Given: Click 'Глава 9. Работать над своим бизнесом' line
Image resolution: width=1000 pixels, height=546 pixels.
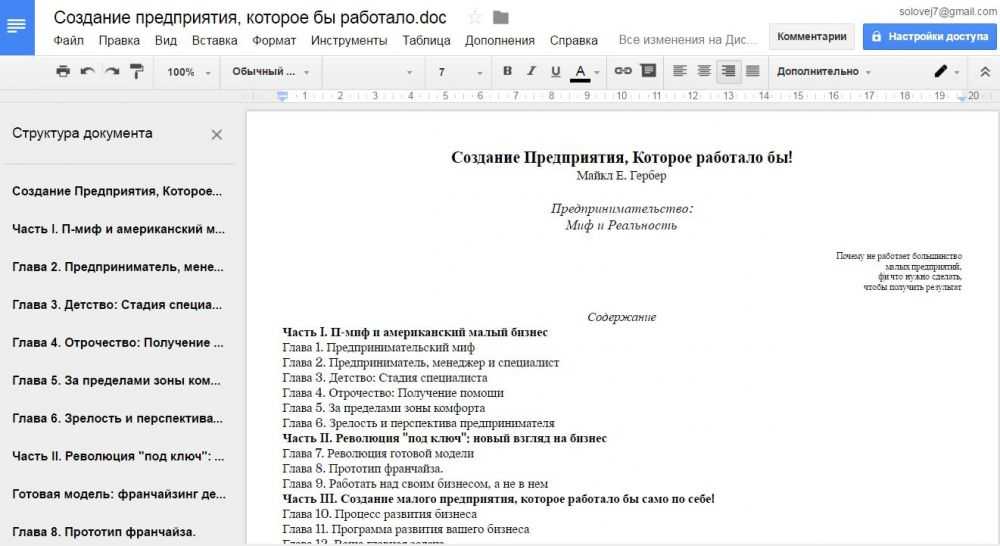Looking at the screenshot, I should point(415,484).
